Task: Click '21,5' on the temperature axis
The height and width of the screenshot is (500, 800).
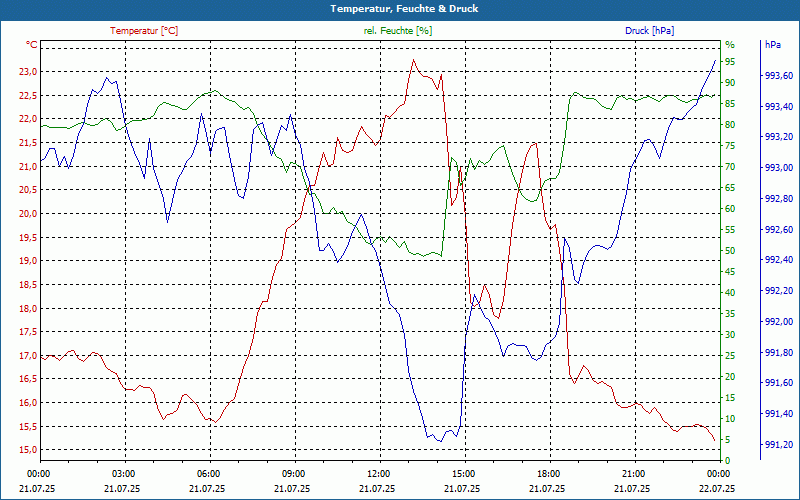Action: pos(28,143)
